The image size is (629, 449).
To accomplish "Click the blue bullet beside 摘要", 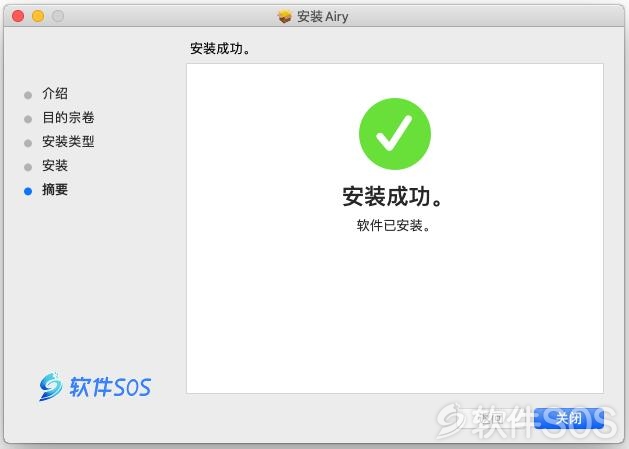I will pyautogui.click(x=28, y=191).
